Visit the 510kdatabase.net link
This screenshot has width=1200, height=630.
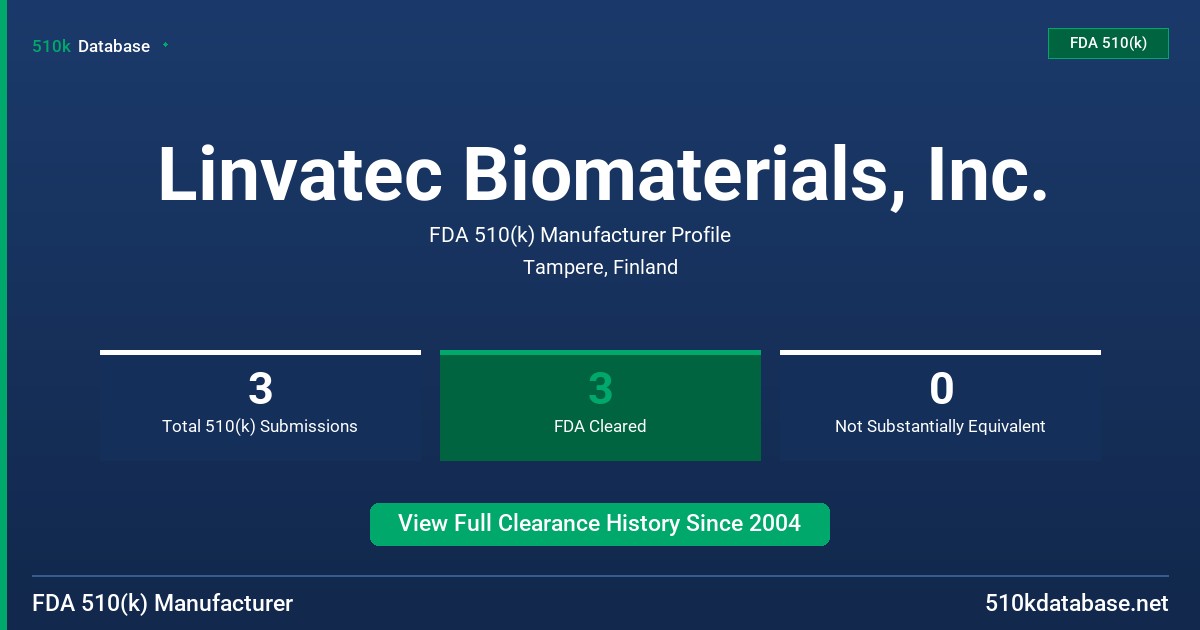1076,603
